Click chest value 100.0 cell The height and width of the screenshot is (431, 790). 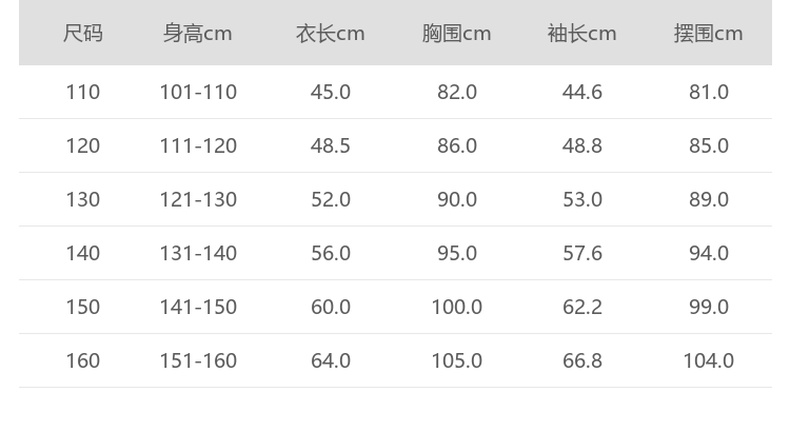pos(456,307)
